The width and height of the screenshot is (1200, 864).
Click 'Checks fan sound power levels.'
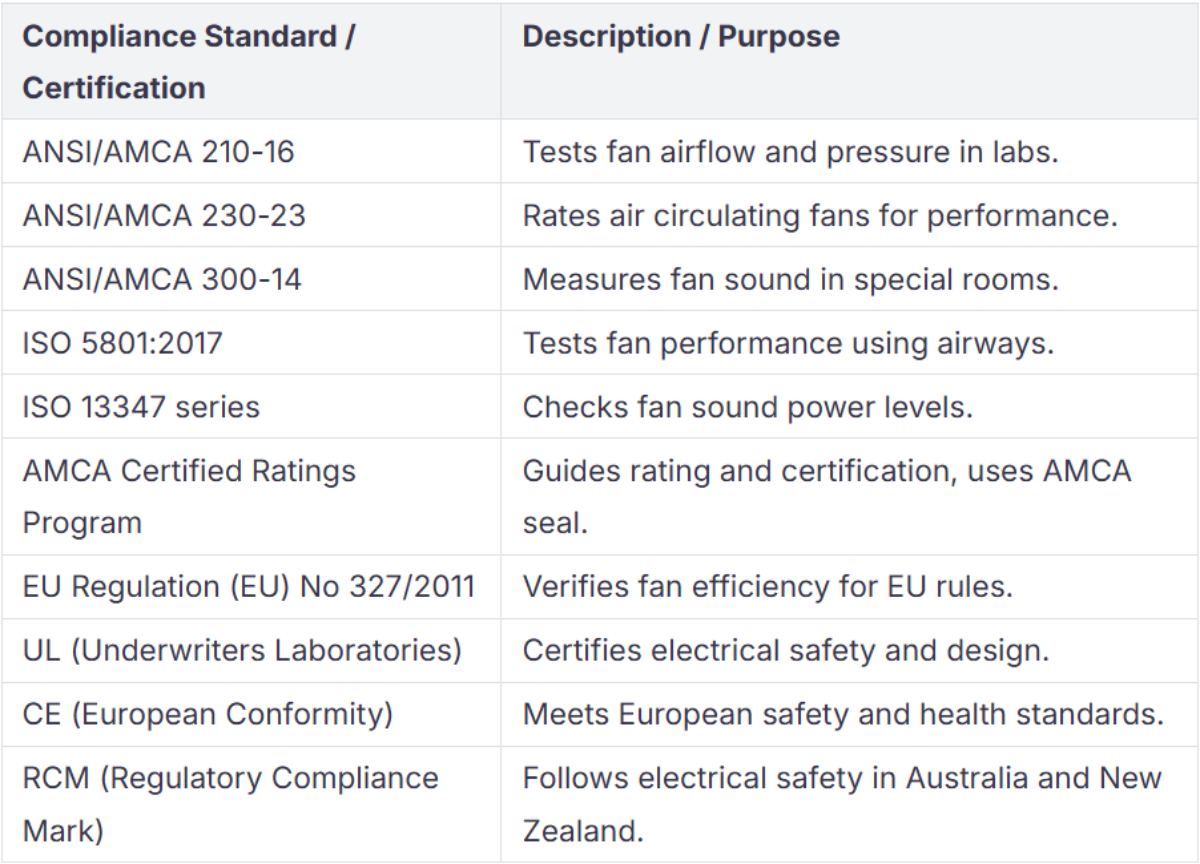(748, 407)
